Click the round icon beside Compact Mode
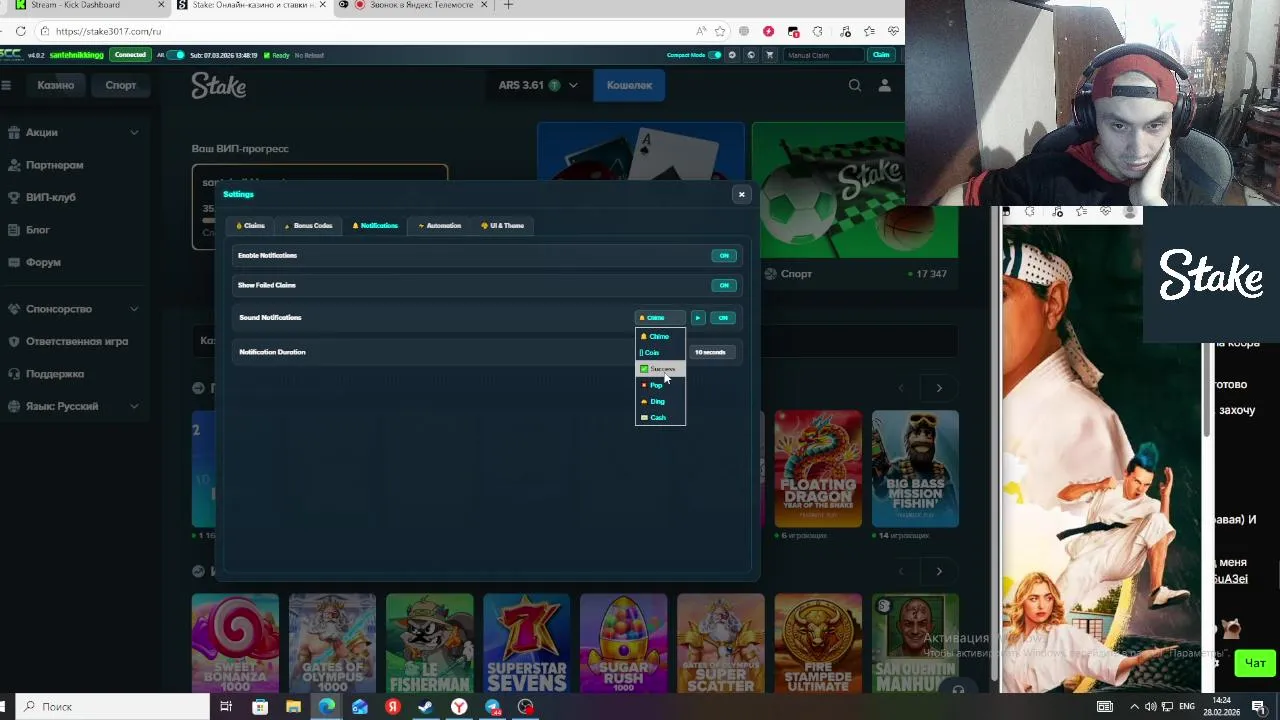Viewport: 1280px width, 720px height. click(x=733, y=55)
